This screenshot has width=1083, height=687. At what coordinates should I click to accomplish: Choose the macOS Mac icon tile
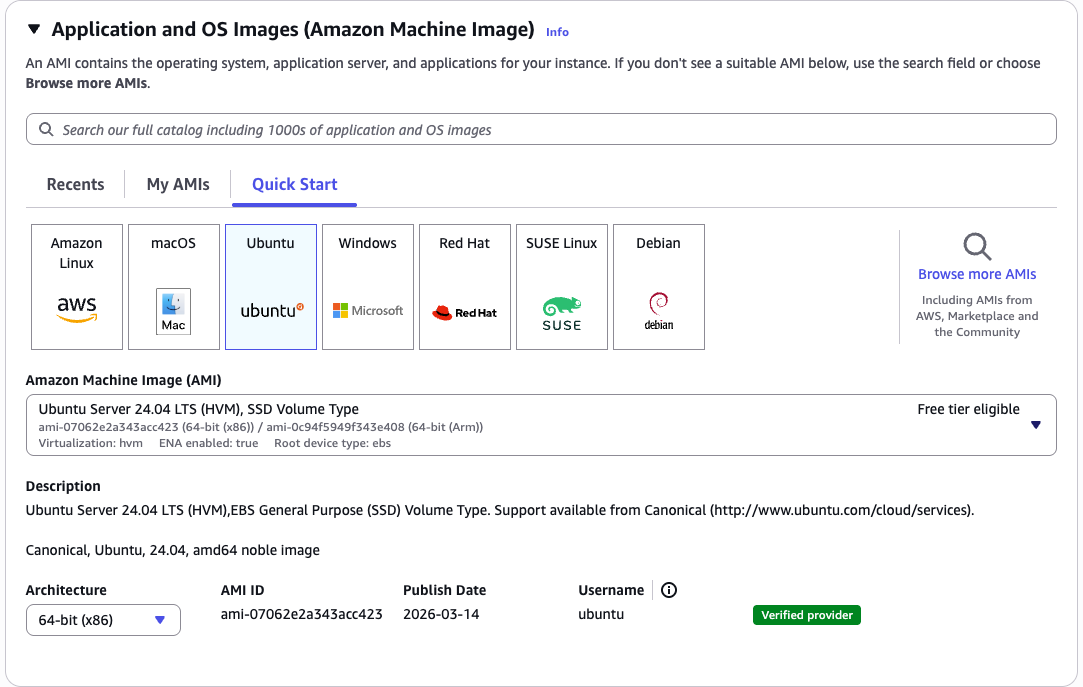click(x=174, y=287)
